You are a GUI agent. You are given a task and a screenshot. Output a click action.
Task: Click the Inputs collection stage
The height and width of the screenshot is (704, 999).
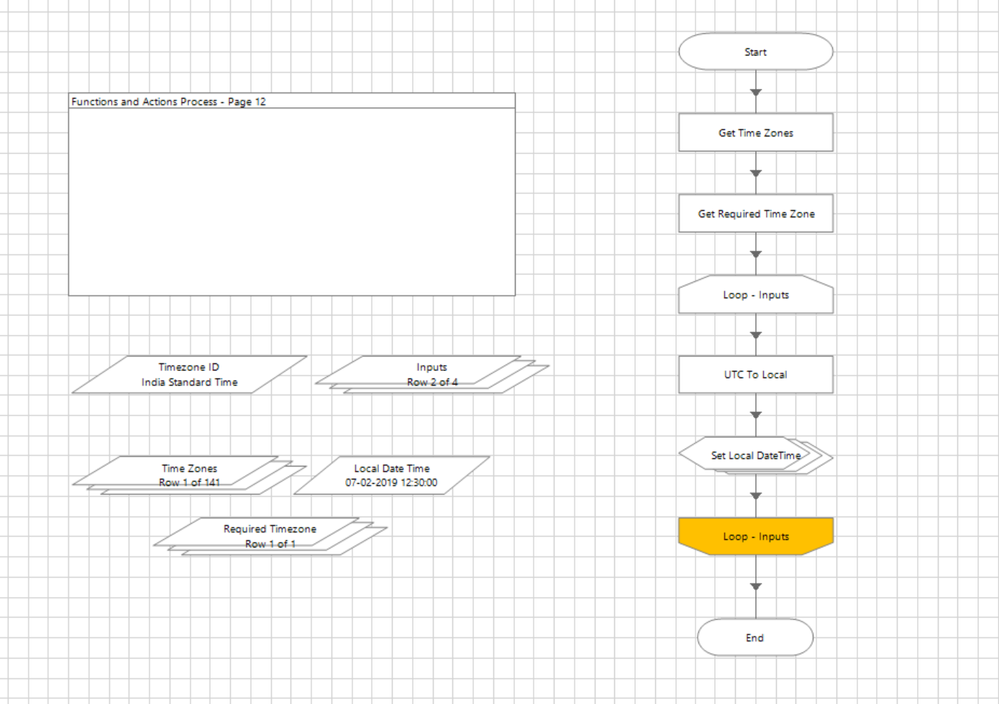(432, 375)
